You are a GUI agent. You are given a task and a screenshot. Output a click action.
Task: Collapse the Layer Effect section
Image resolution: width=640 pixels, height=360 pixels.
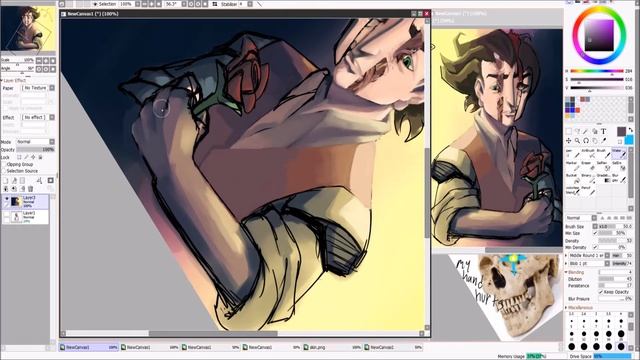(2, 80)
